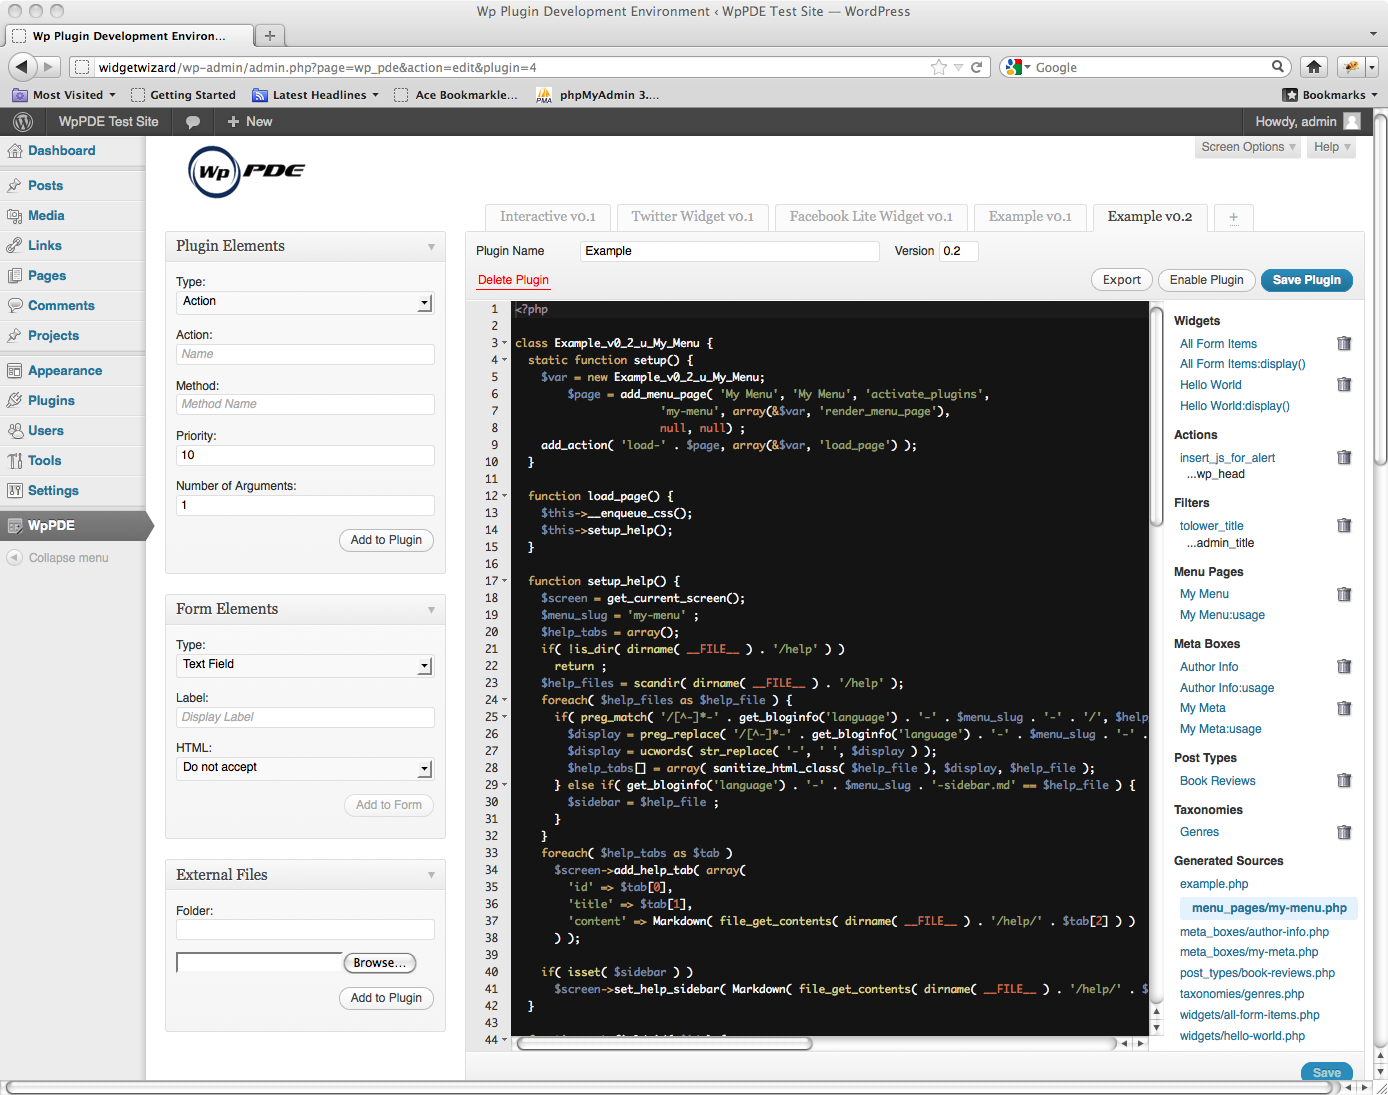1388x1095 pixels.
Task: Delete the All Form Items widget via trash icon
Action: coord(1344,343)
